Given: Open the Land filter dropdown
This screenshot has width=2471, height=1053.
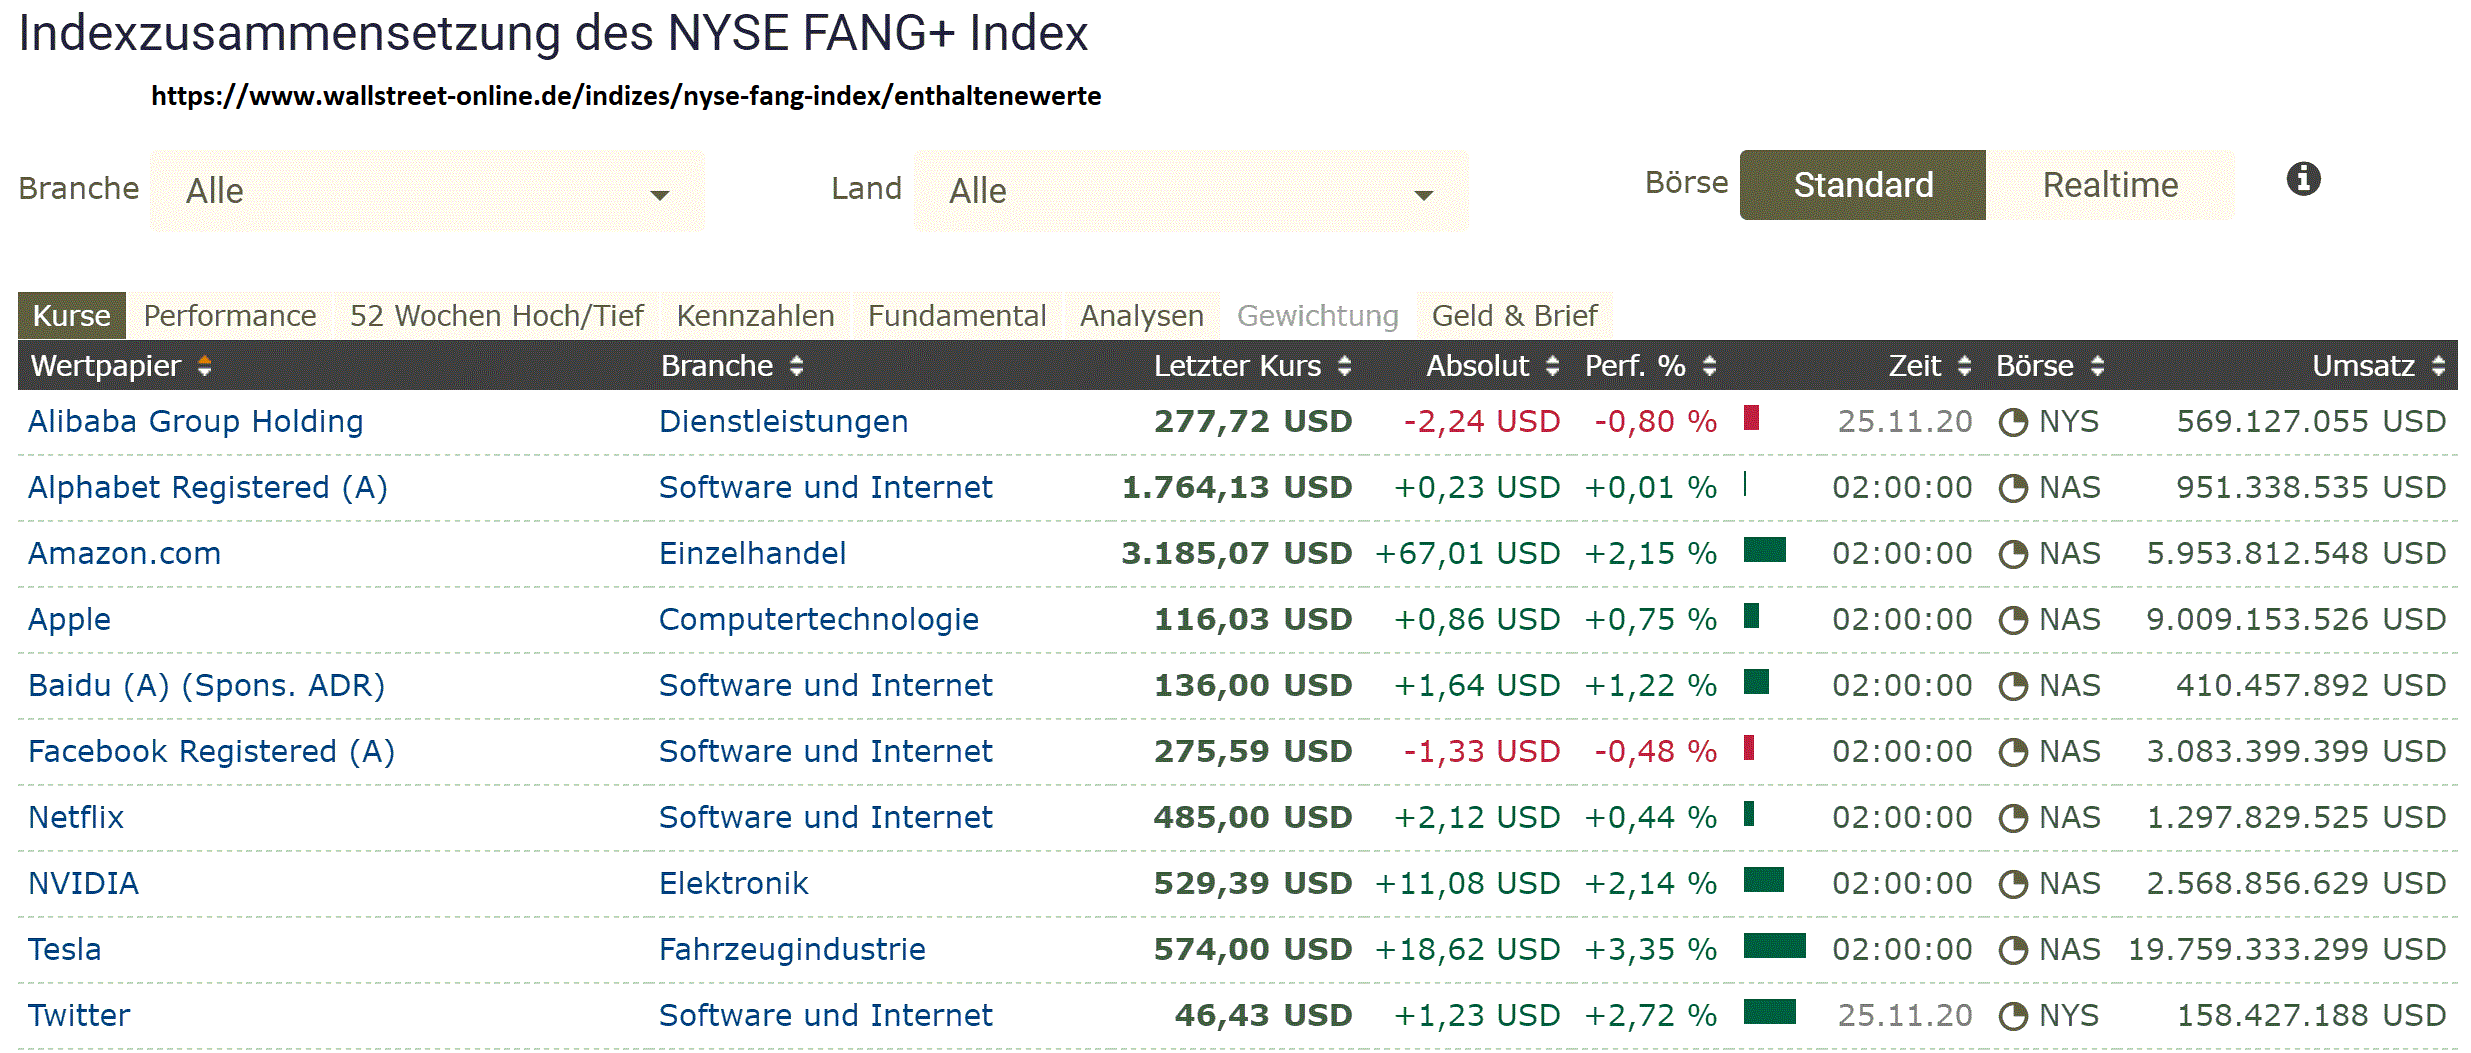Looking at the screenshot, I should [x=1190, y=191].
